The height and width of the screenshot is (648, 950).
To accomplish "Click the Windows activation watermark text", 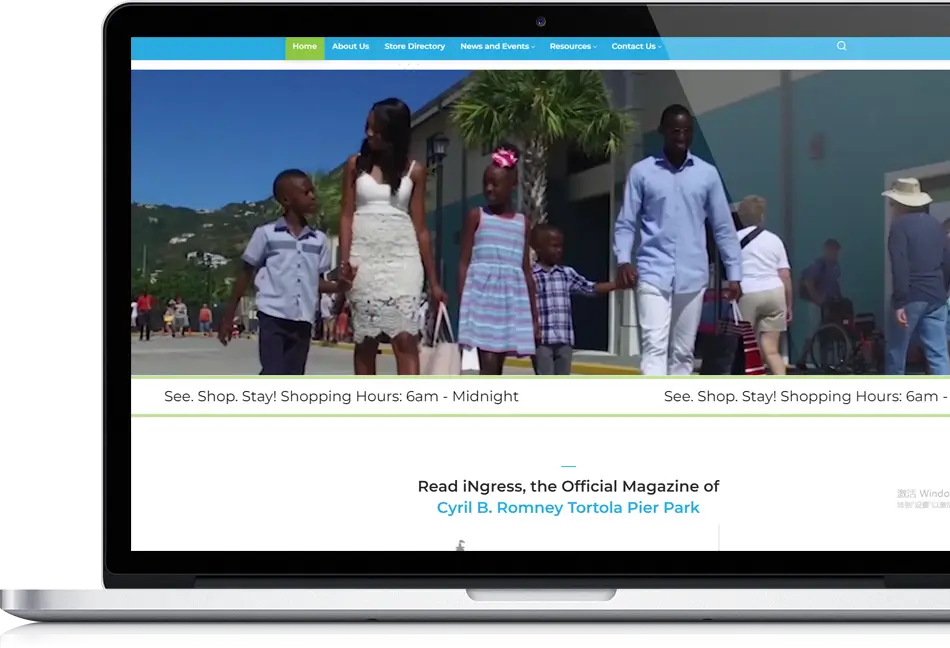I will (922, 498).
